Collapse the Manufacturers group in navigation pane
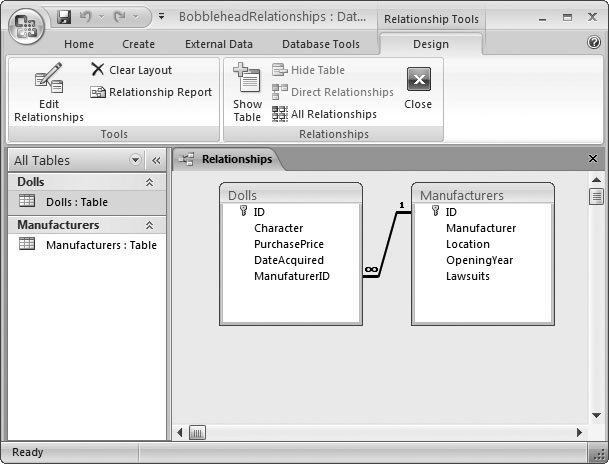 coord(150,226)
